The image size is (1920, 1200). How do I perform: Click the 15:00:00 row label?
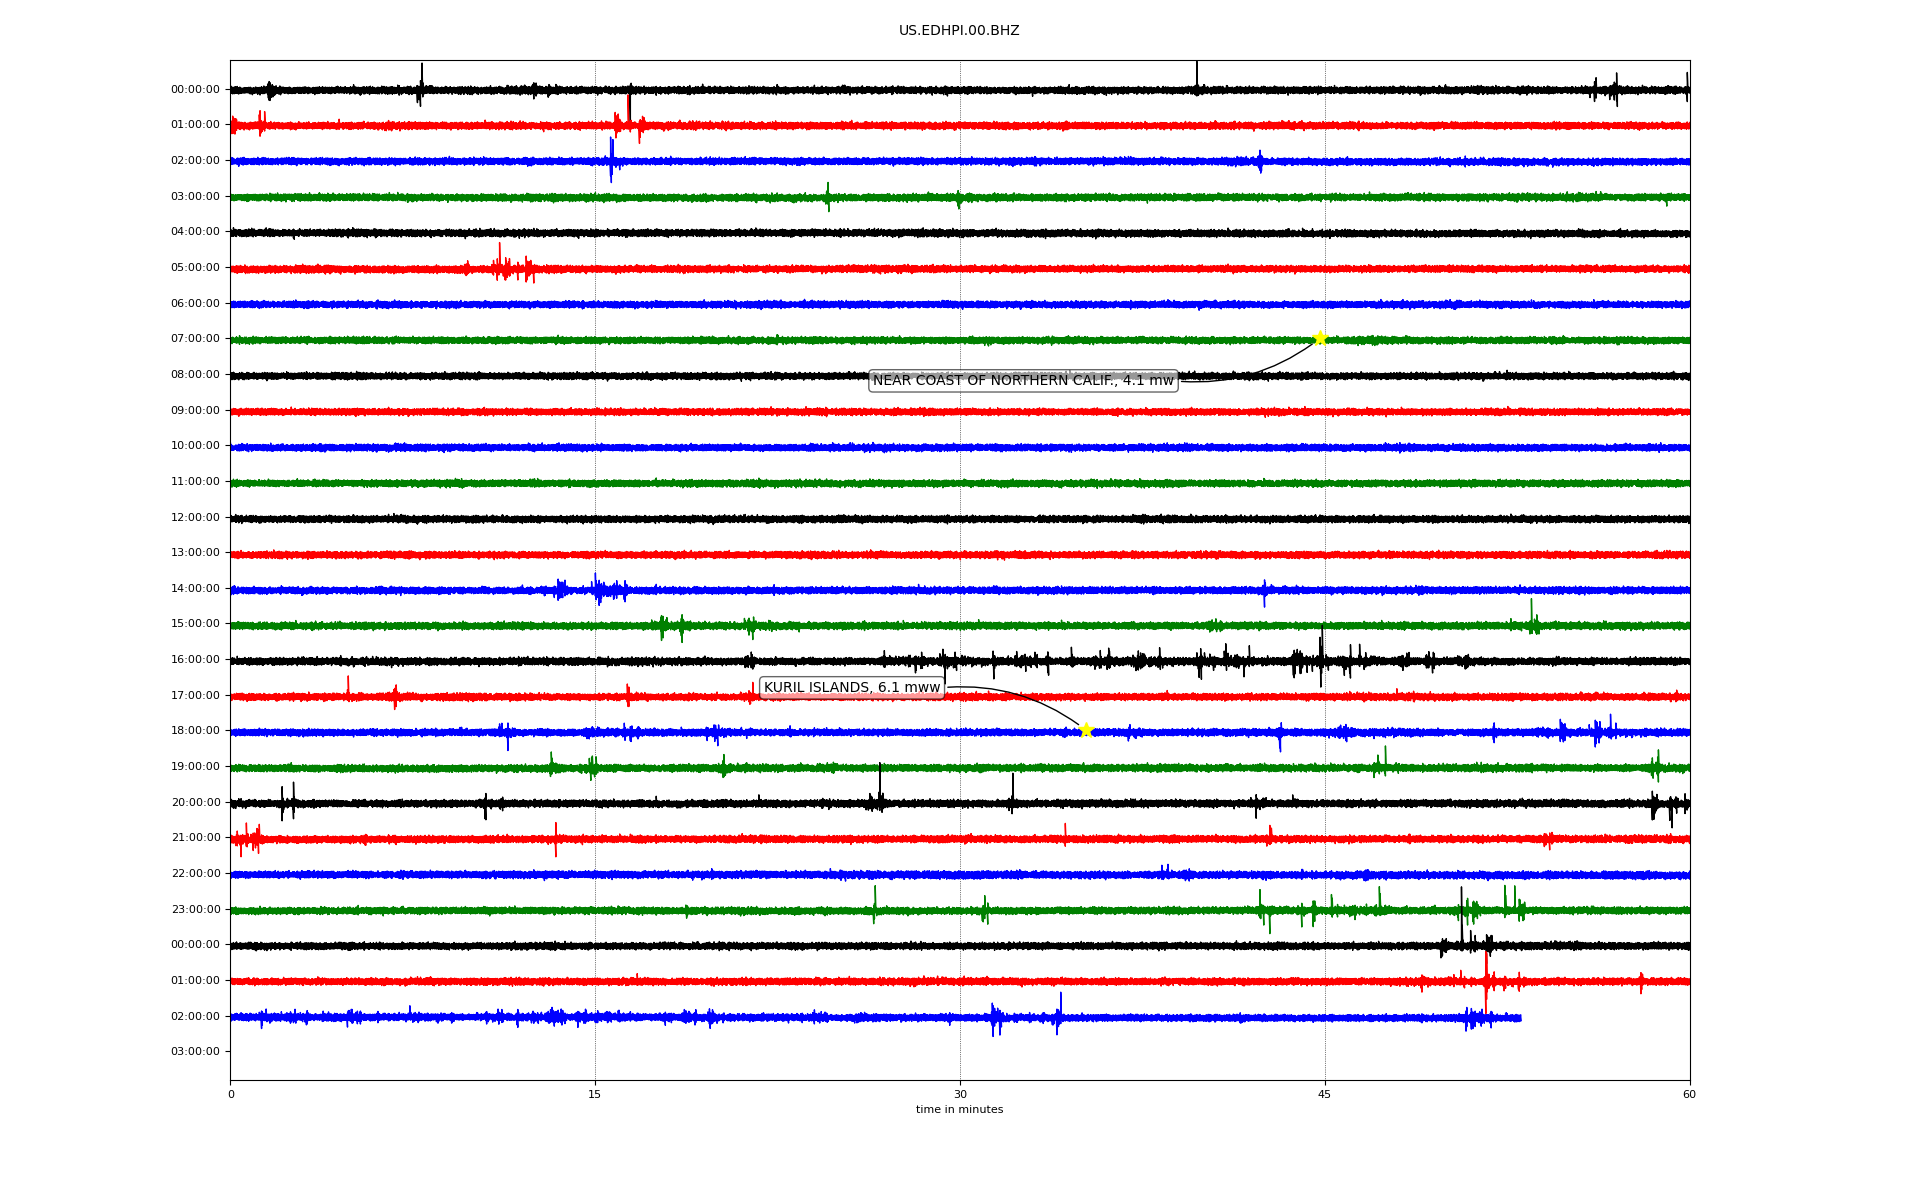(x=195, y=623)
